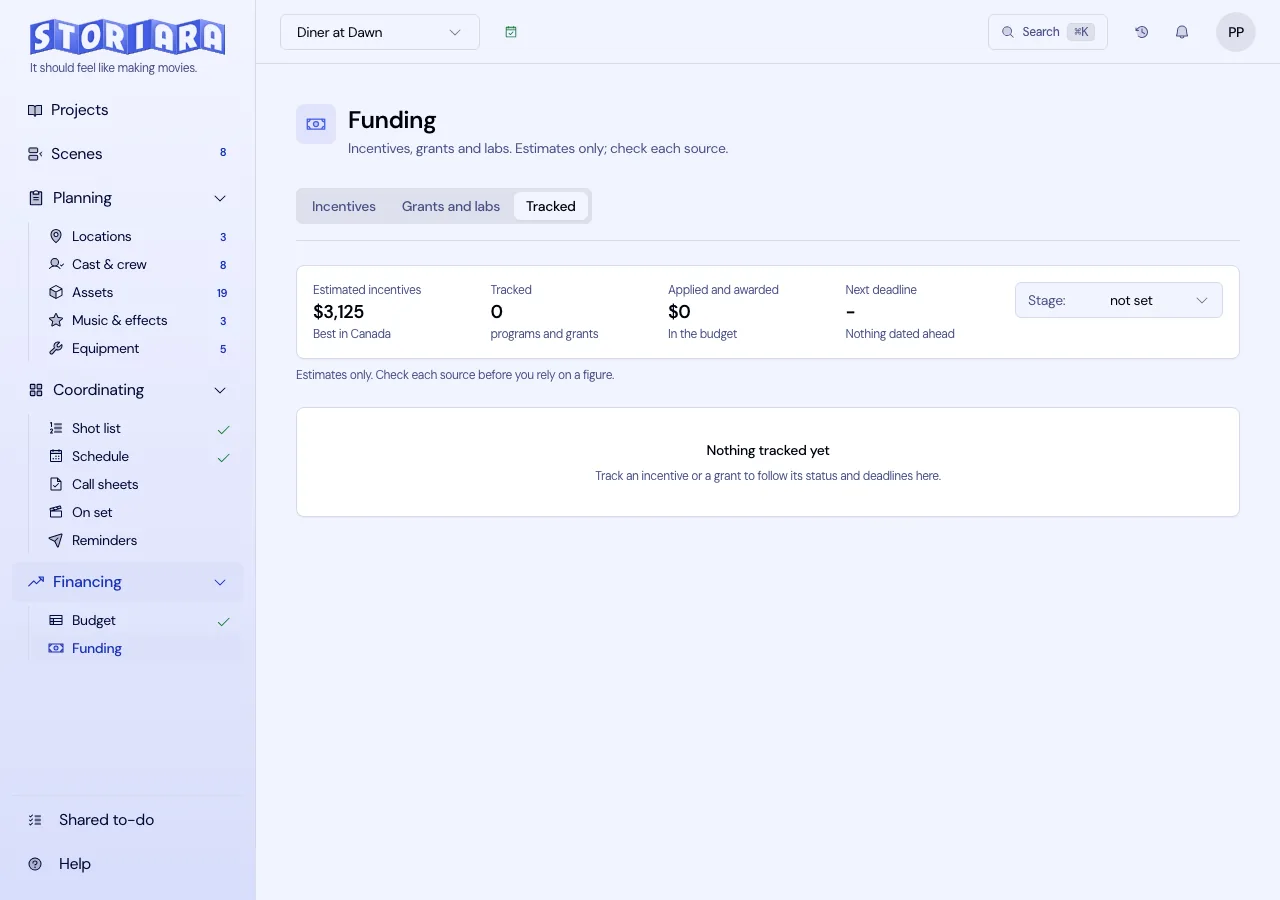Image resolution: width=1280 pixels, height=900 pixels.
Task: Select the Tracked tab
Action: 551,206
